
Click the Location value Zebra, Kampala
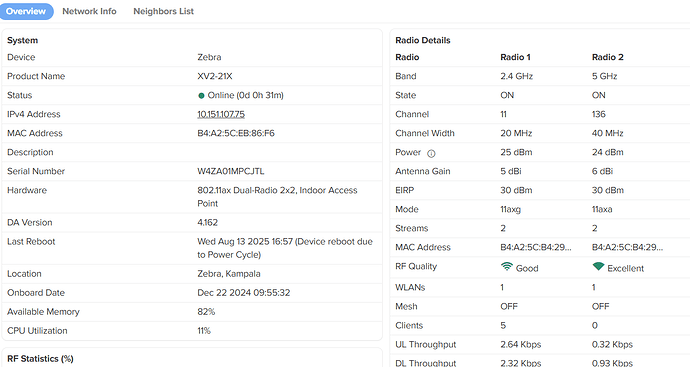229,274
